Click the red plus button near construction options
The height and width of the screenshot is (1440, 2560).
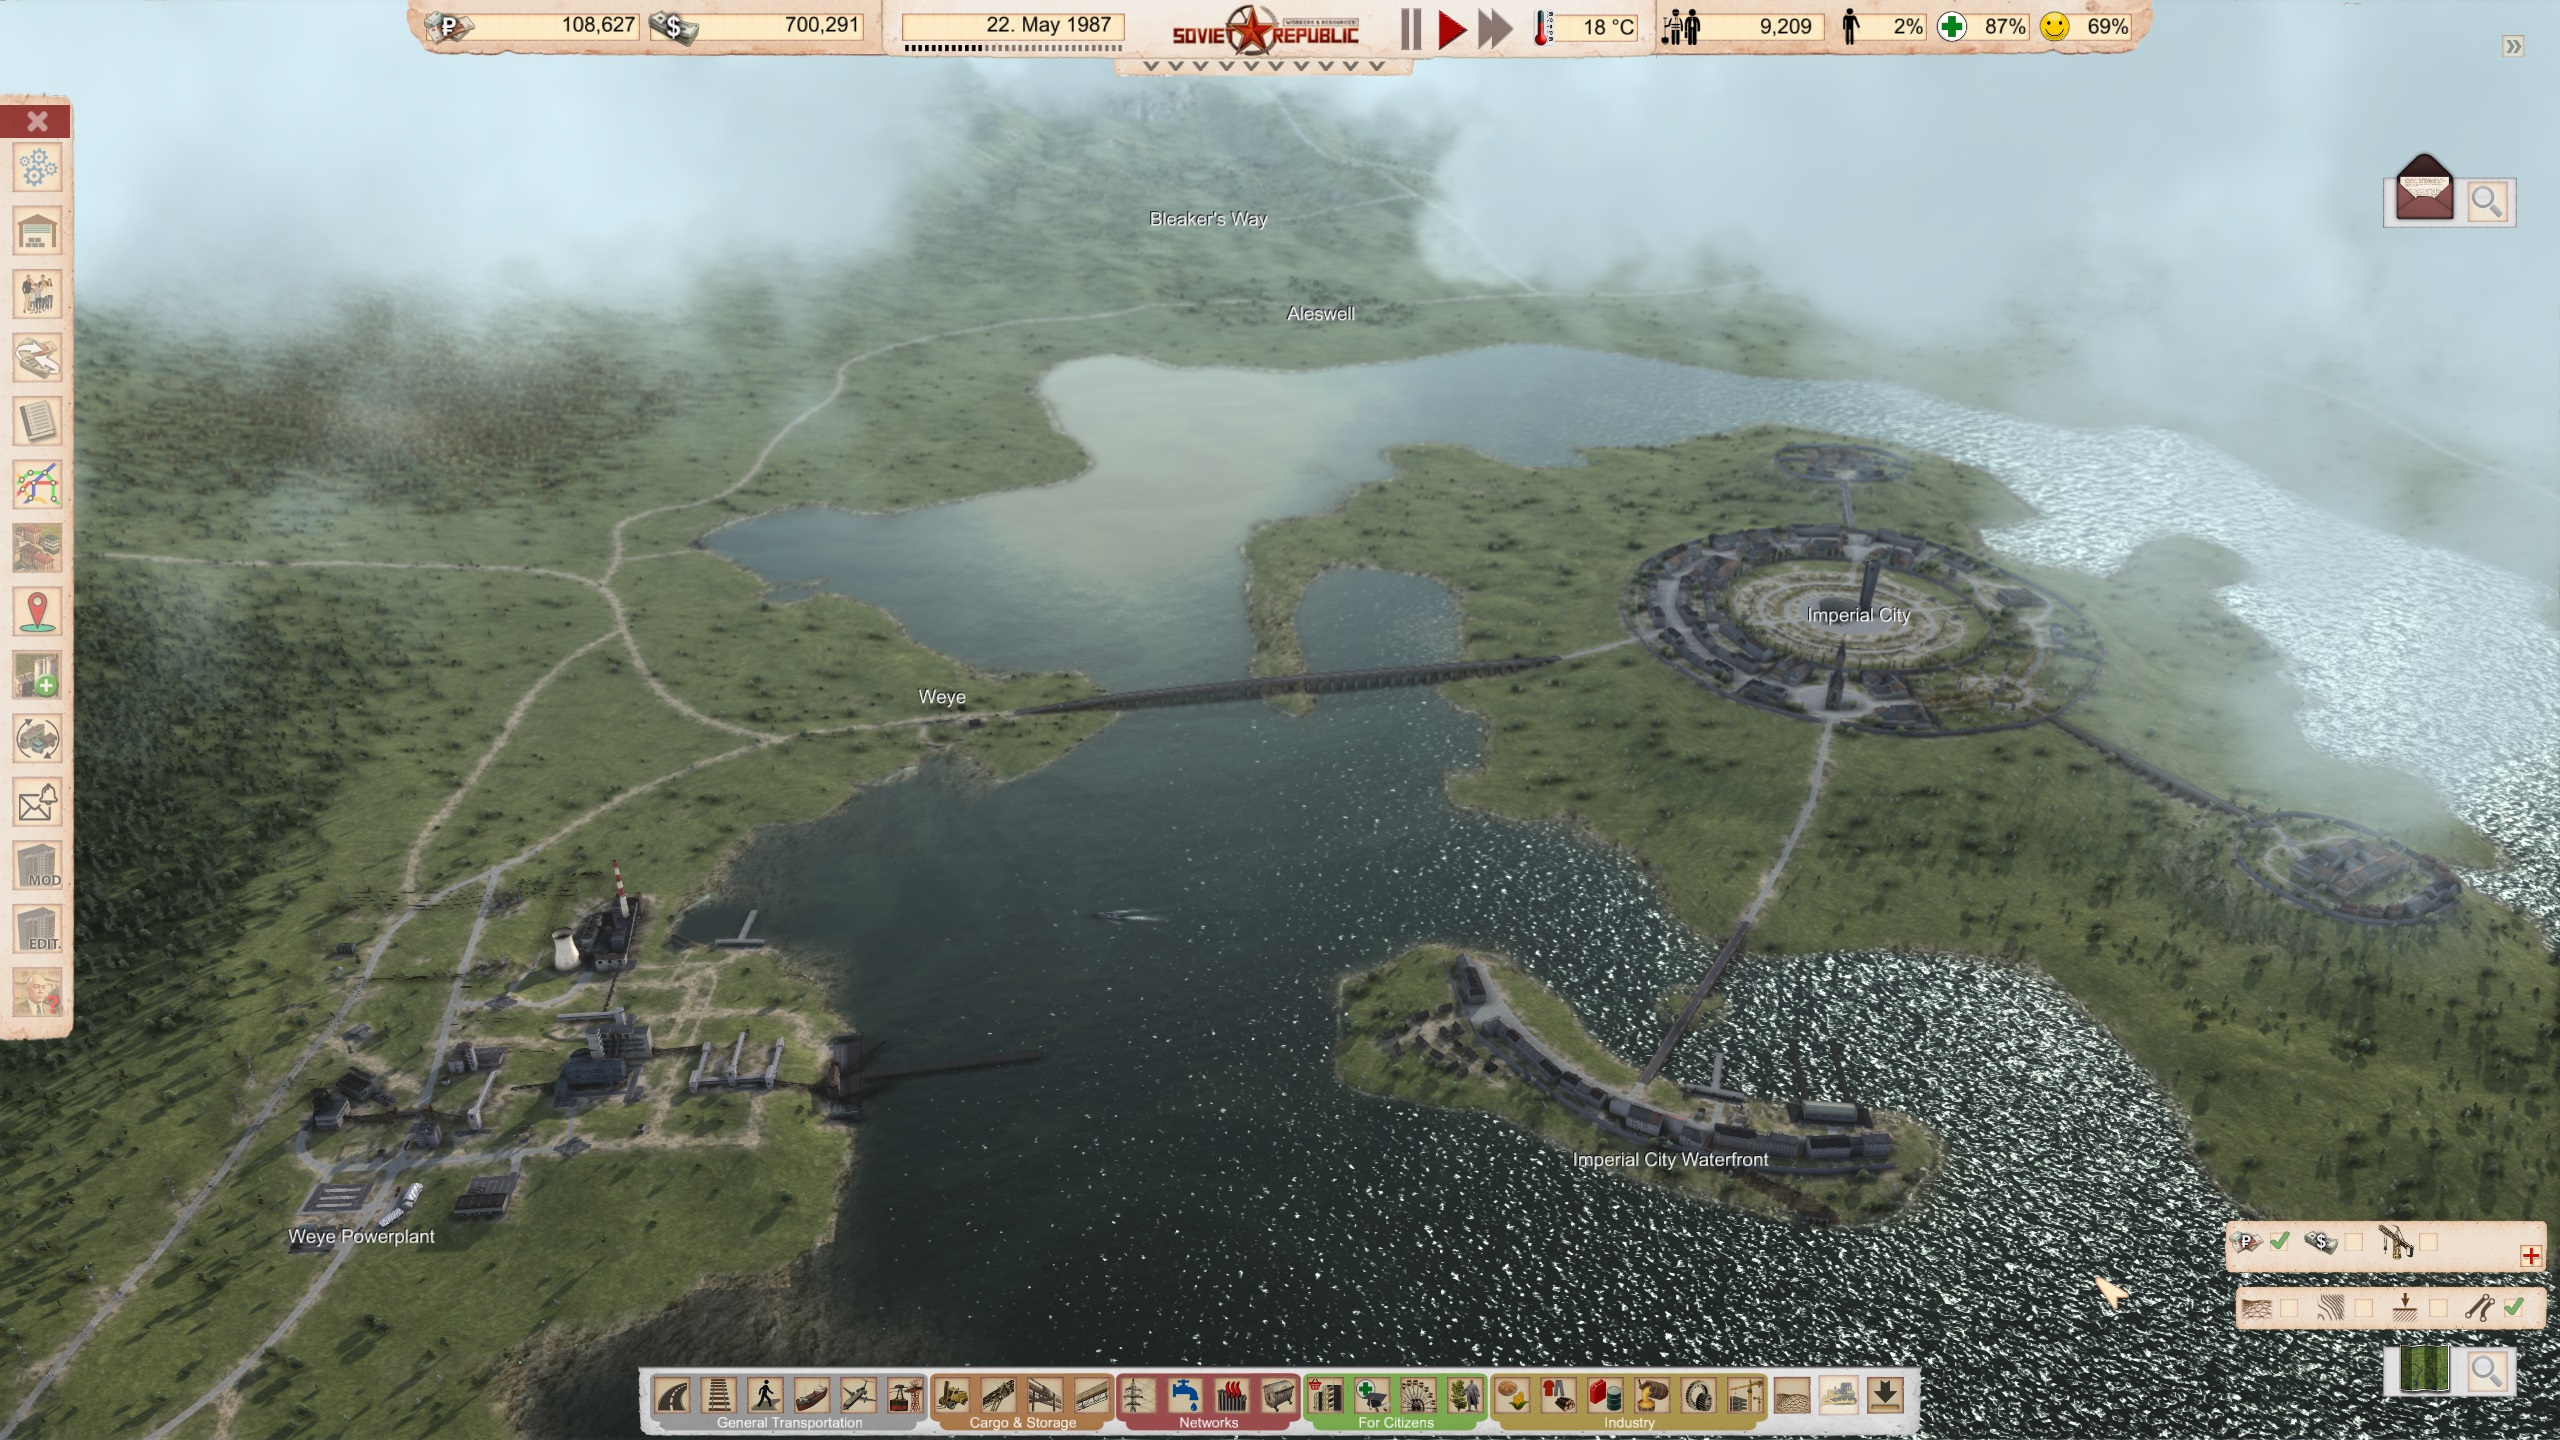click(x=2531, y=1258)
